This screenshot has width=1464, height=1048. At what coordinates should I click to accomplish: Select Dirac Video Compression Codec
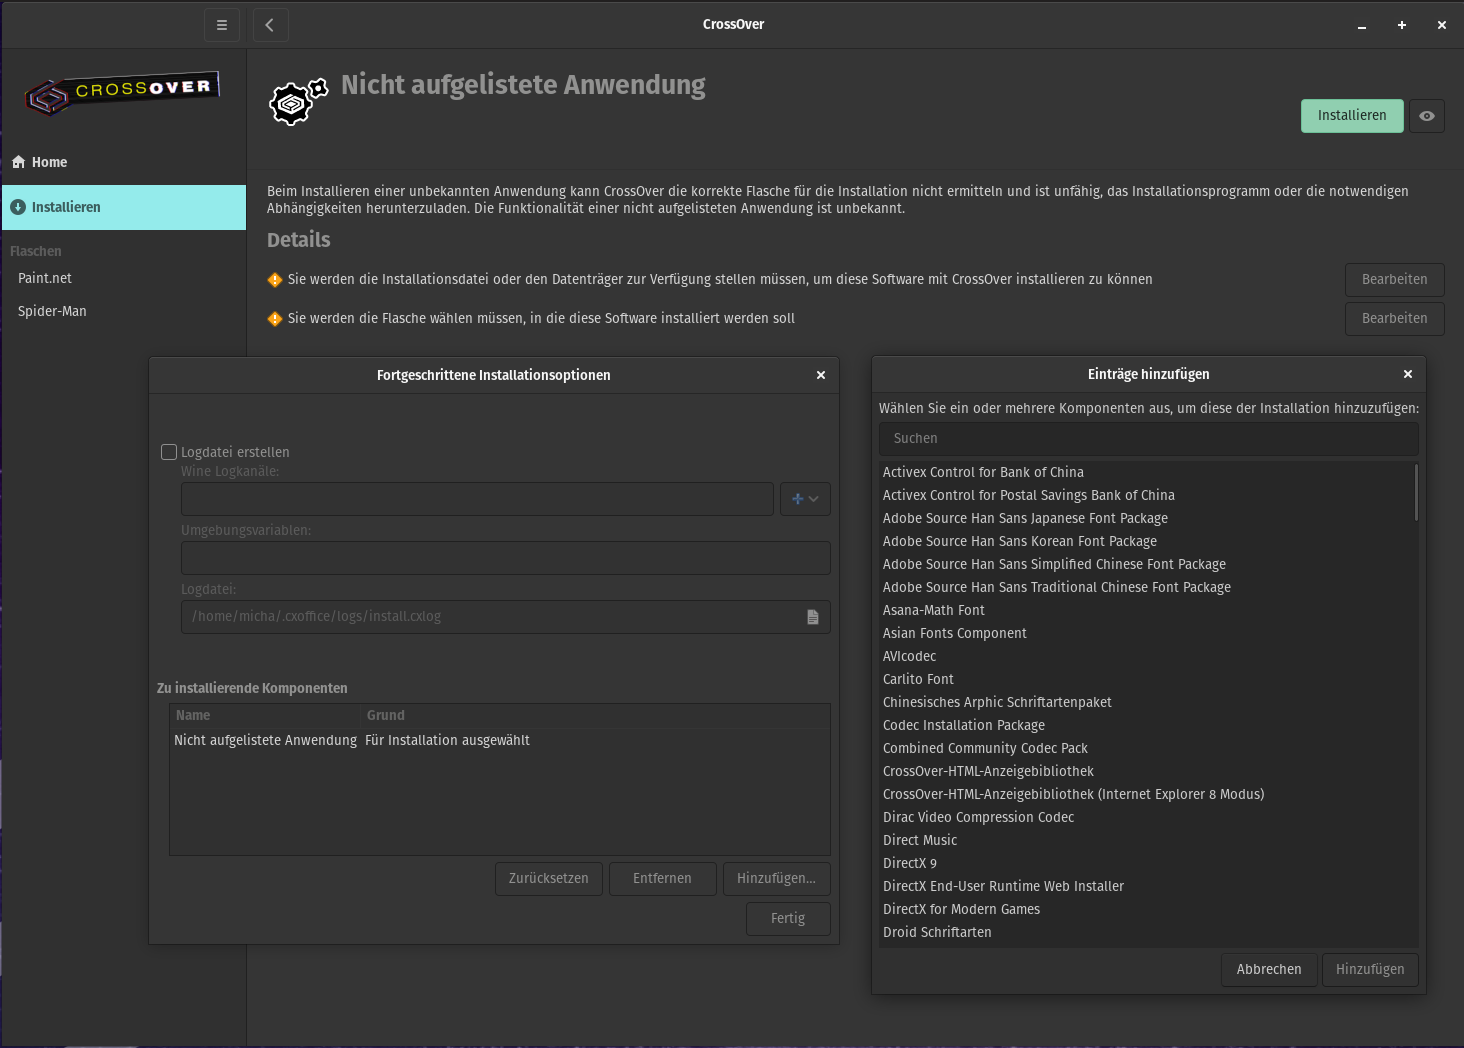[x=1146, y=818]
